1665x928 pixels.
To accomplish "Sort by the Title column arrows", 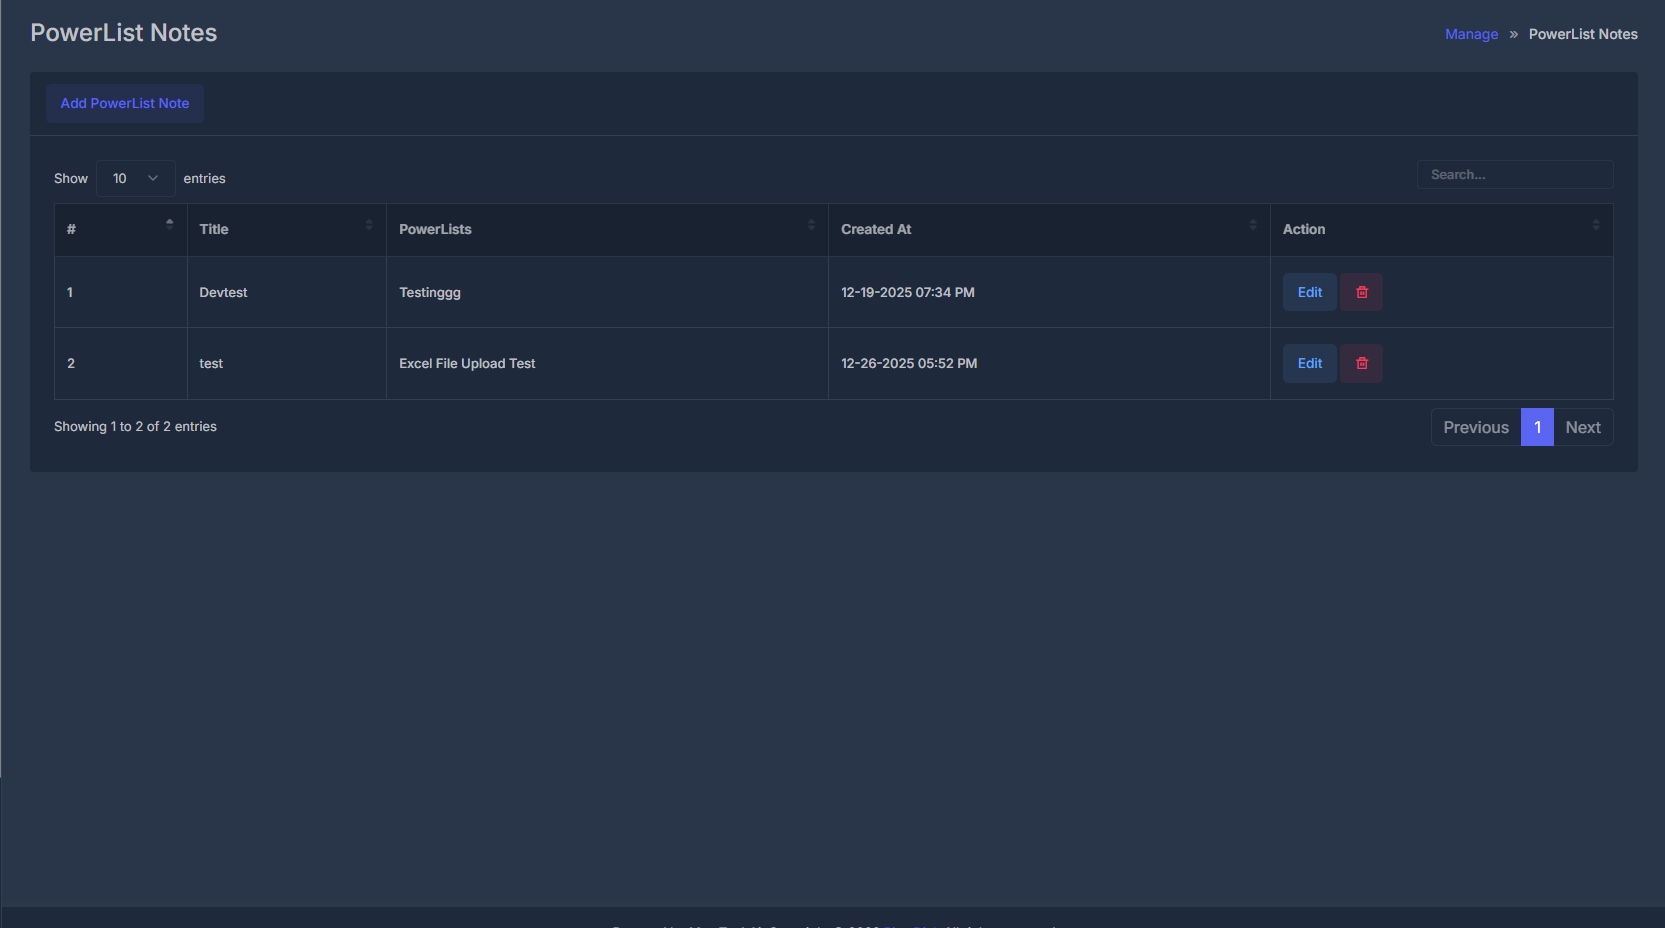I will point(369,225).
